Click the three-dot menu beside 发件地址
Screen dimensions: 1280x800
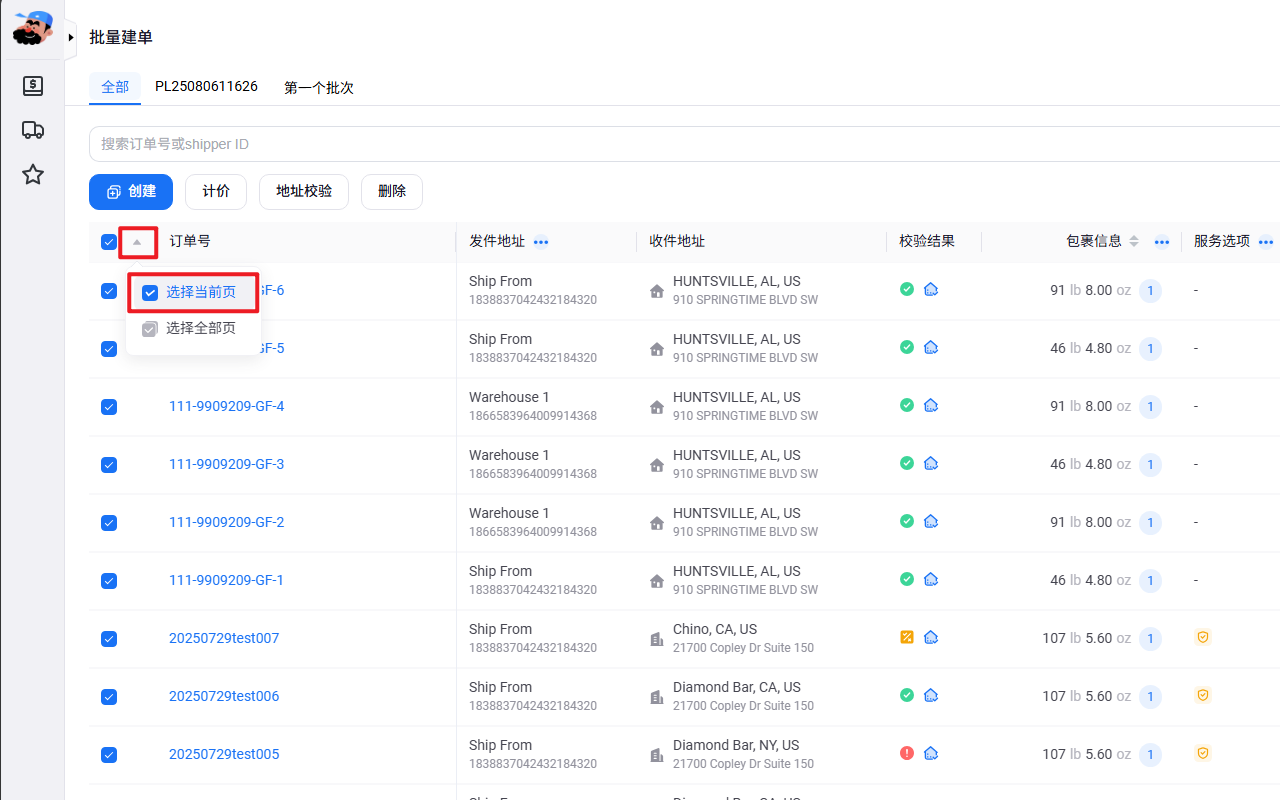541,242
